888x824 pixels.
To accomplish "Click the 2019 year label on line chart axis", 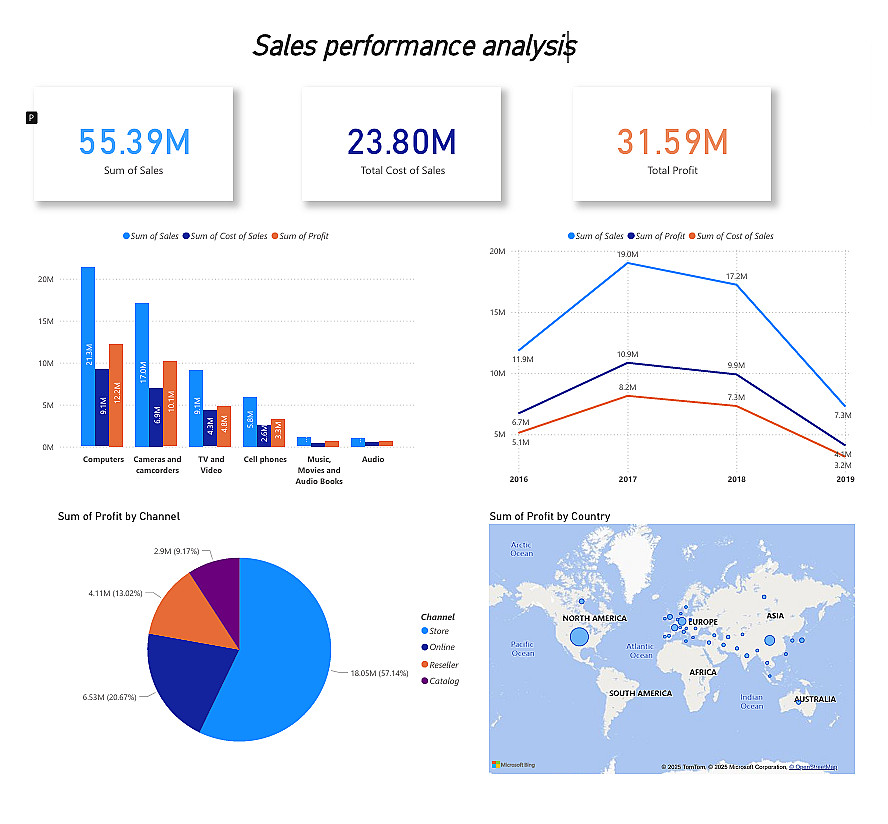I will pyautogui.click(x=845, y=479).
